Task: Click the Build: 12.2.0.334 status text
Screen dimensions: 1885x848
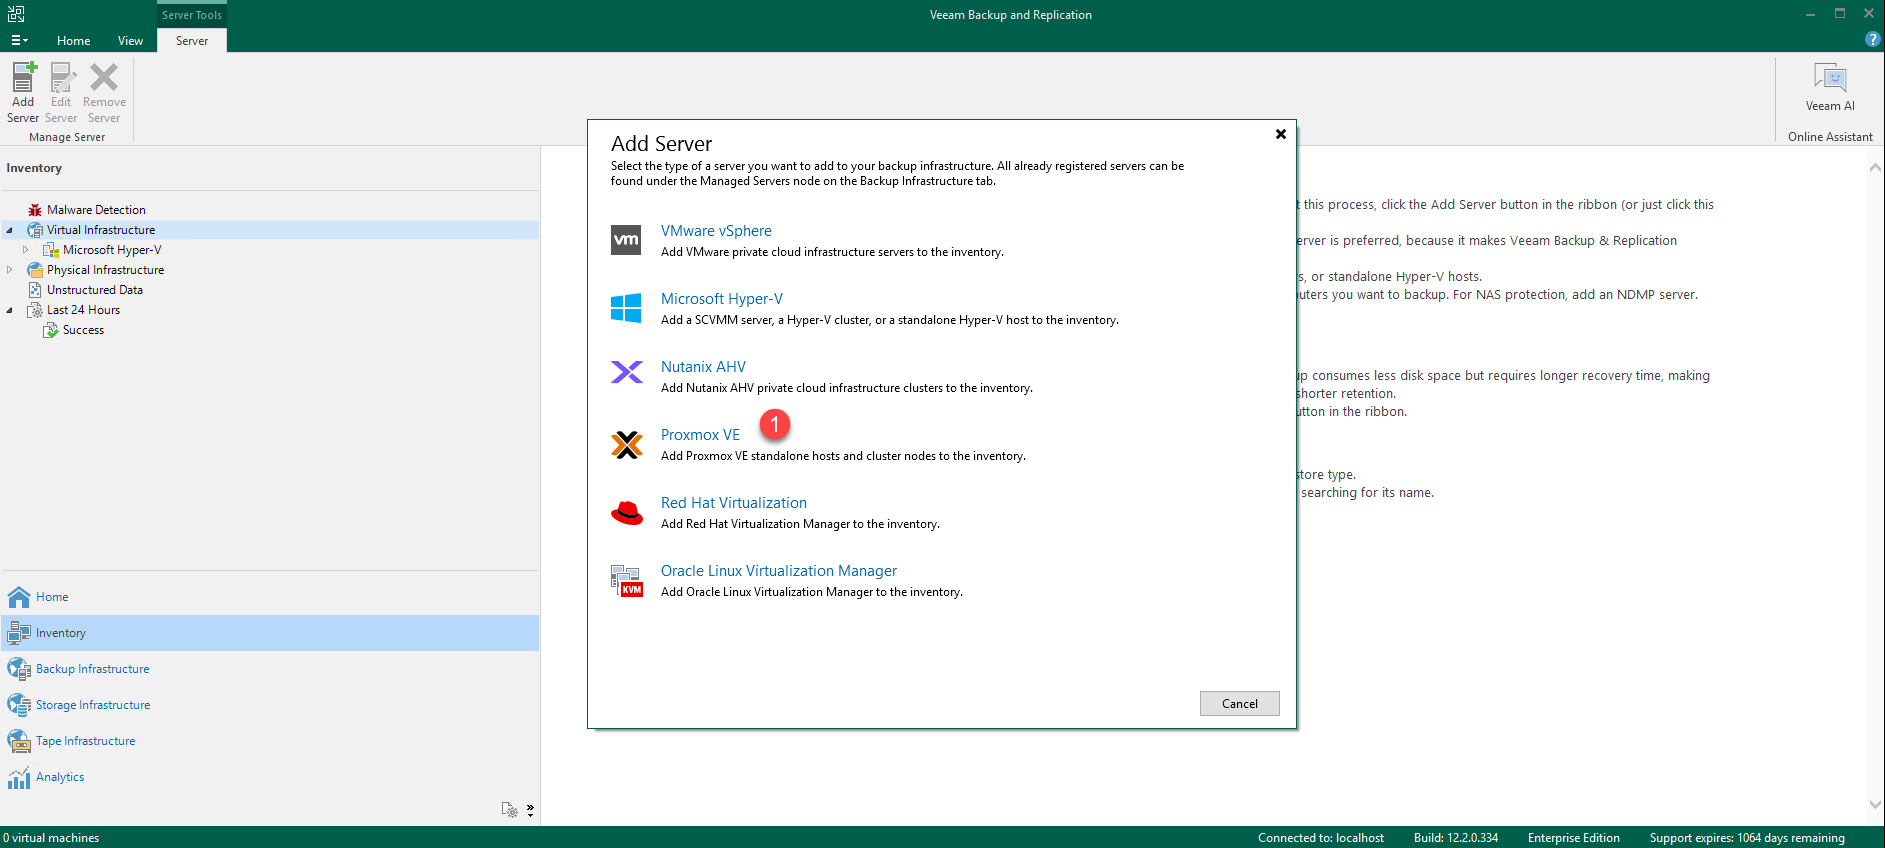Action: (1456, 838)
